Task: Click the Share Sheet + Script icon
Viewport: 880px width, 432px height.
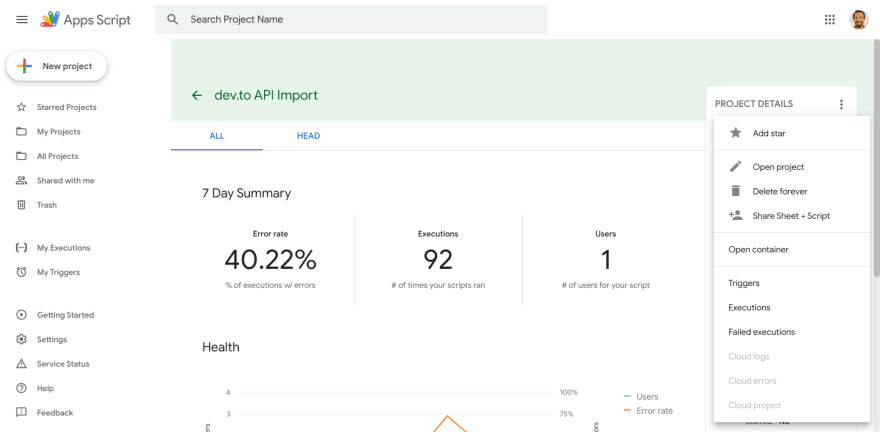Action: tap(736, 215)
